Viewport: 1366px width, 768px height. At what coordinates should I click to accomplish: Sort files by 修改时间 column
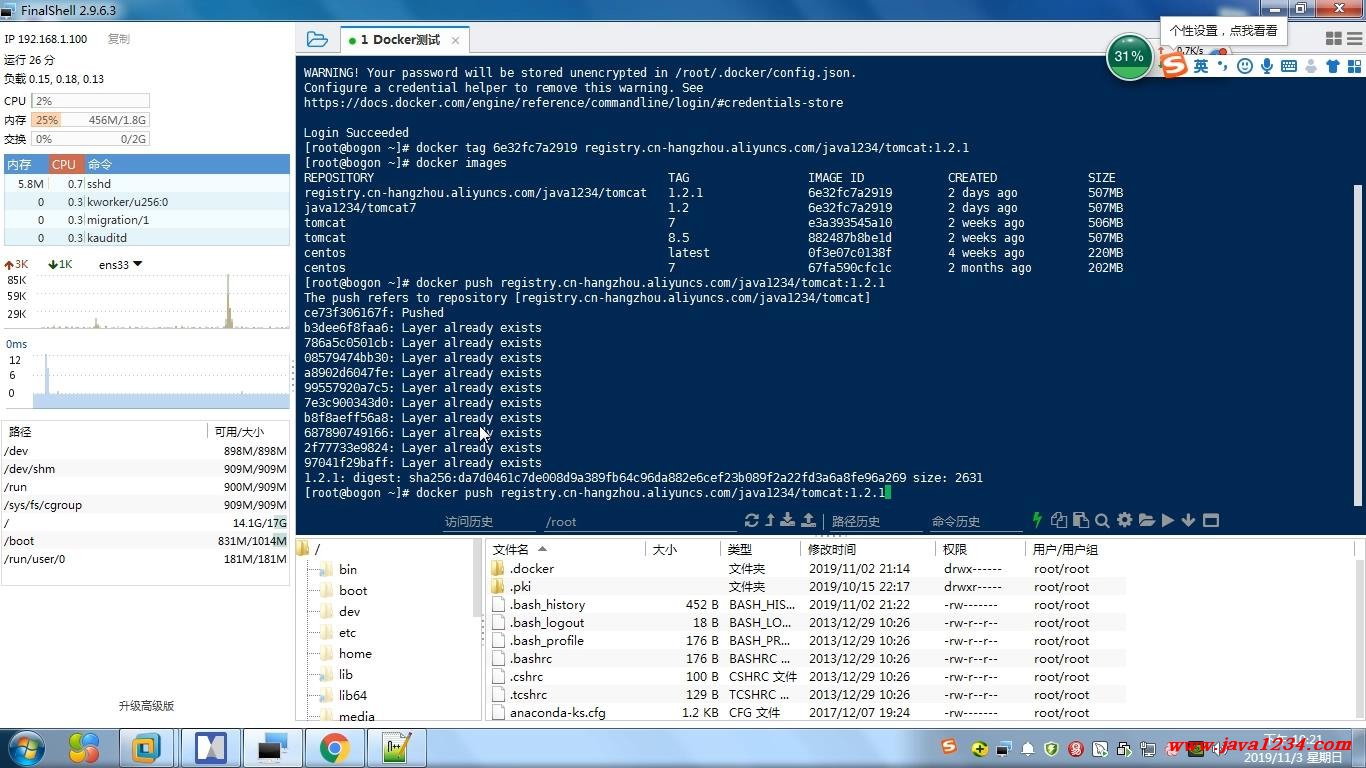point(867,549)
